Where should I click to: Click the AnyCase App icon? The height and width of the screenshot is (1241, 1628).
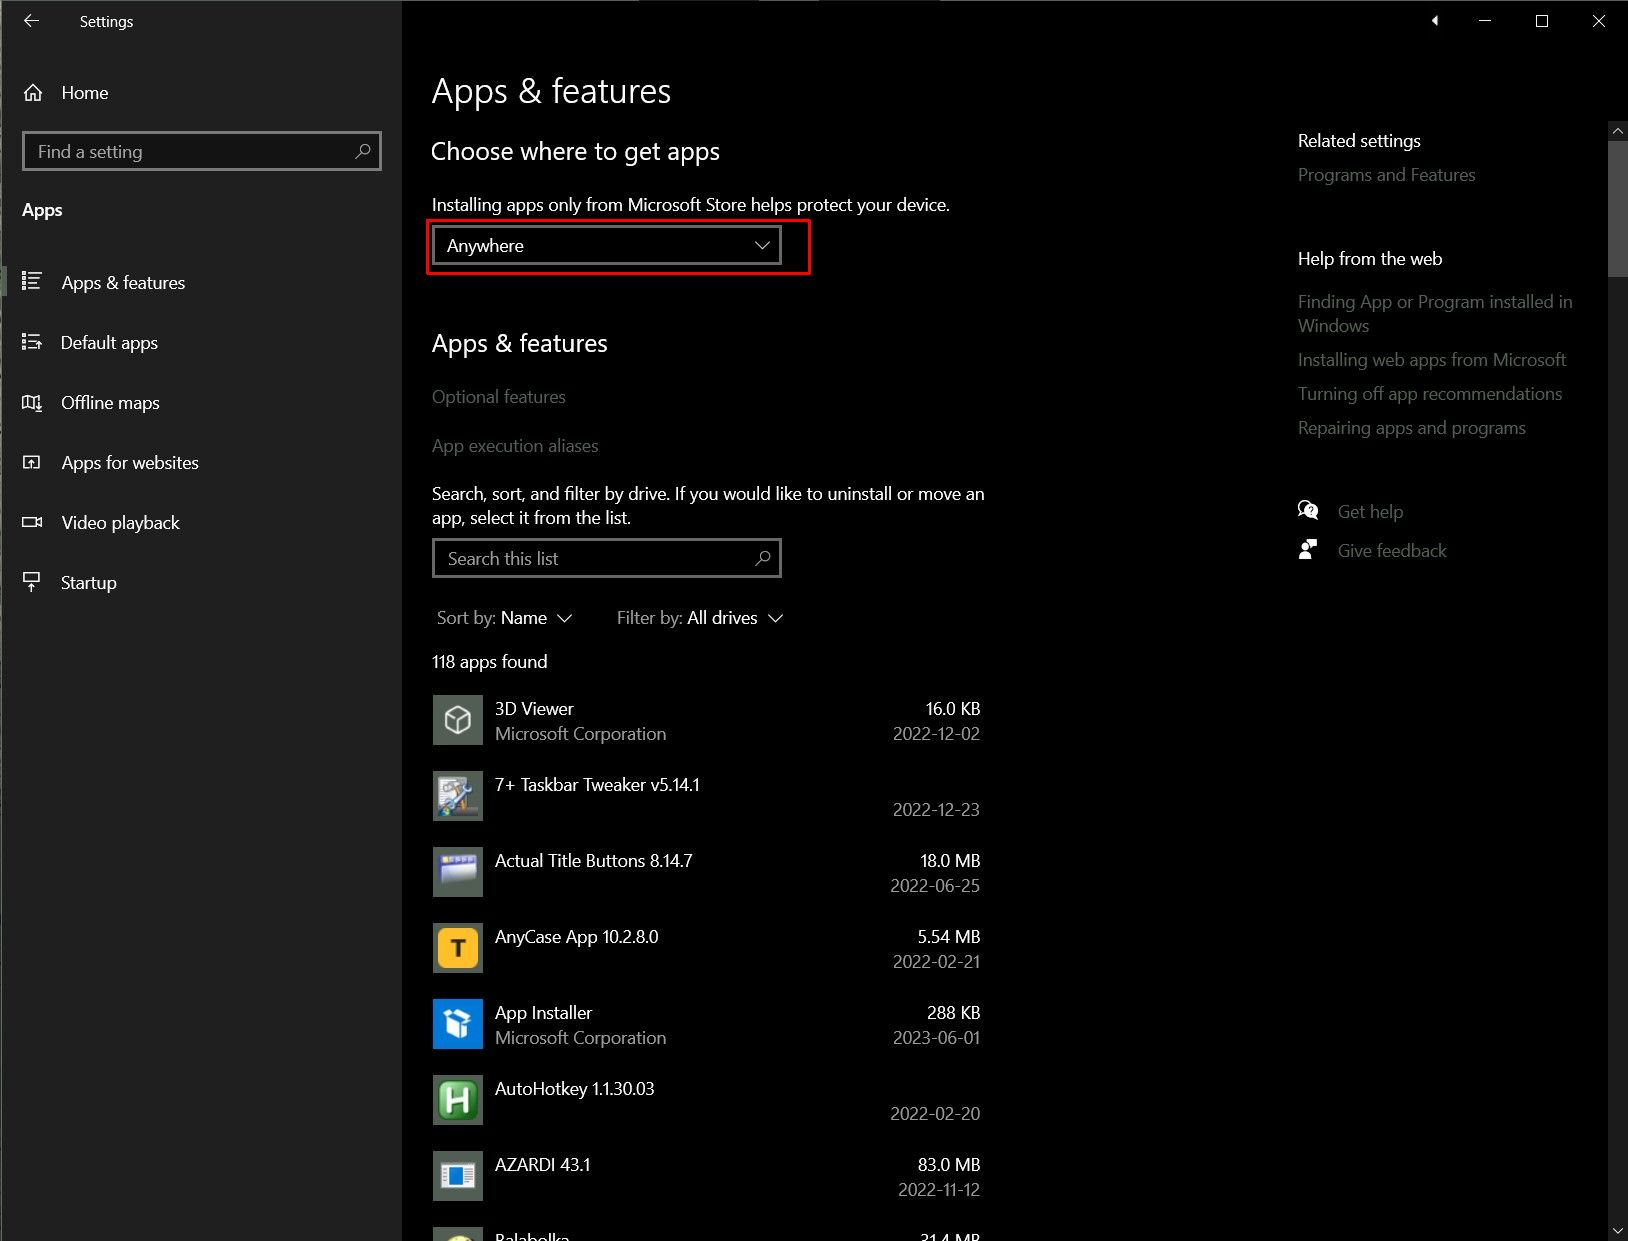point(458,948)
